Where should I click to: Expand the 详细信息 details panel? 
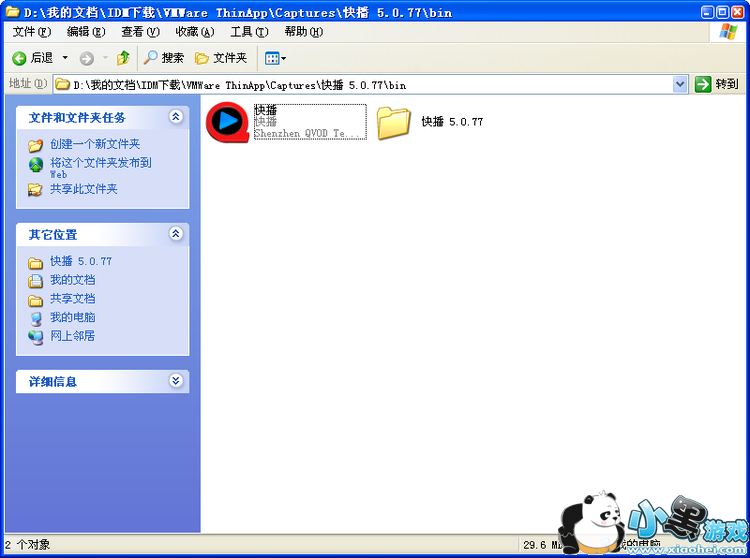pos(176,381)
